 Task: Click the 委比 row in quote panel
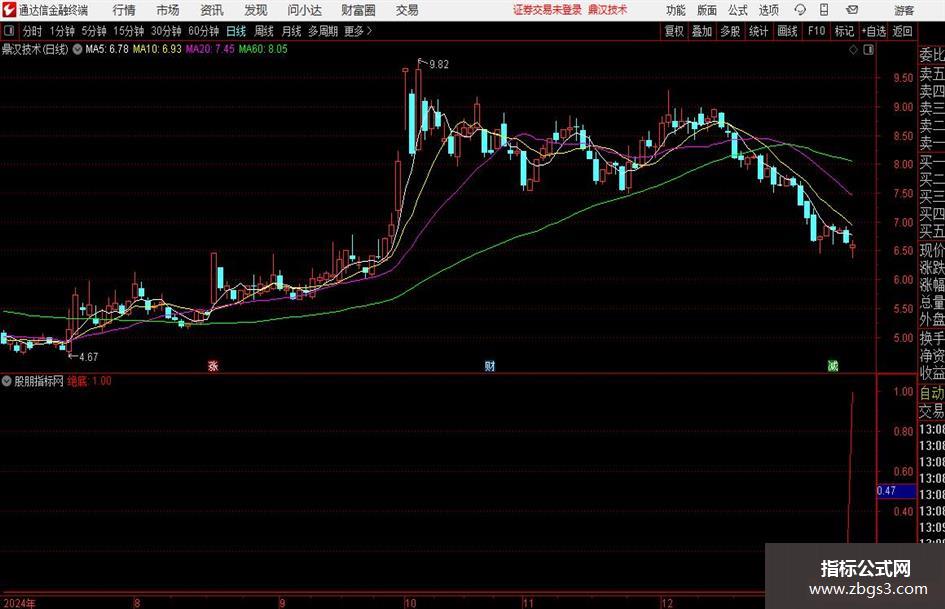(931, 55)
